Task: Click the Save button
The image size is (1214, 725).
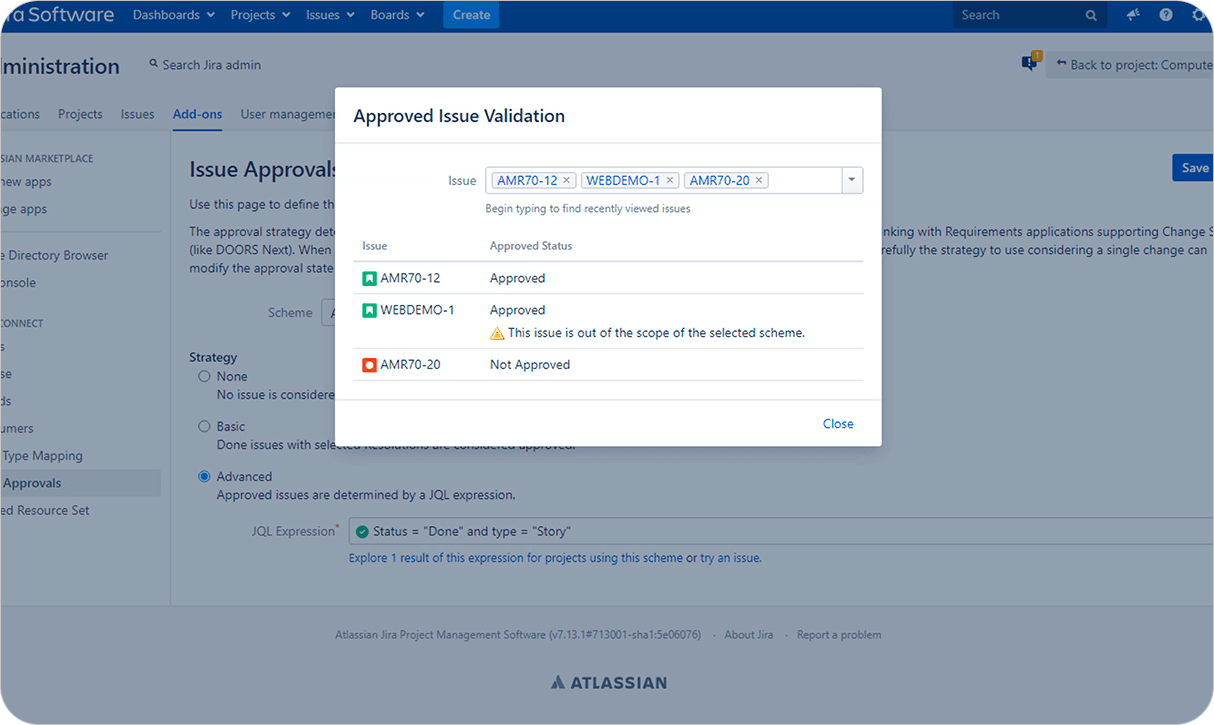Action: pos(1193,168)
